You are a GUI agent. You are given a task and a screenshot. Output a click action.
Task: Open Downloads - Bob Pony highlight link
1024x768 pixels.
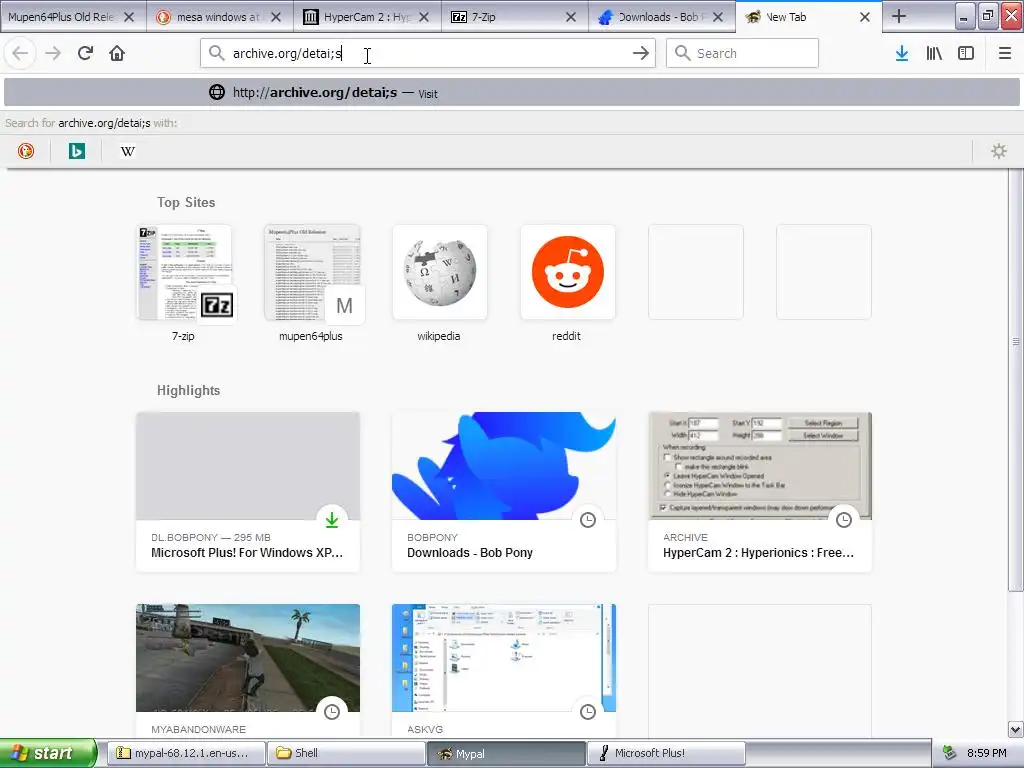(504, 492)
